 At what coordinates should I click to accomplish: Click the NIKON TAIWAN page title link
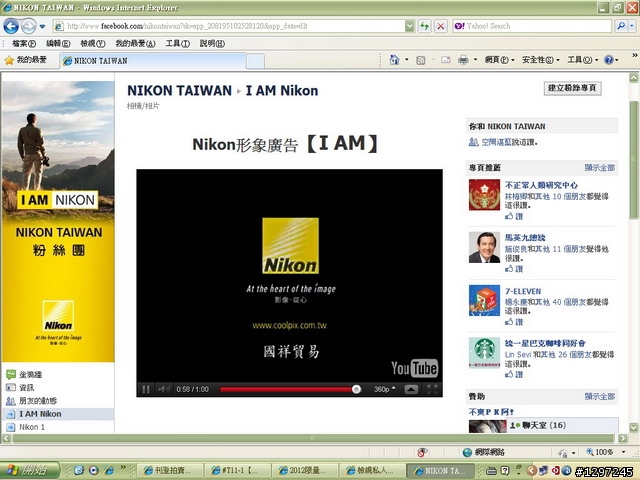pos(179,90)
